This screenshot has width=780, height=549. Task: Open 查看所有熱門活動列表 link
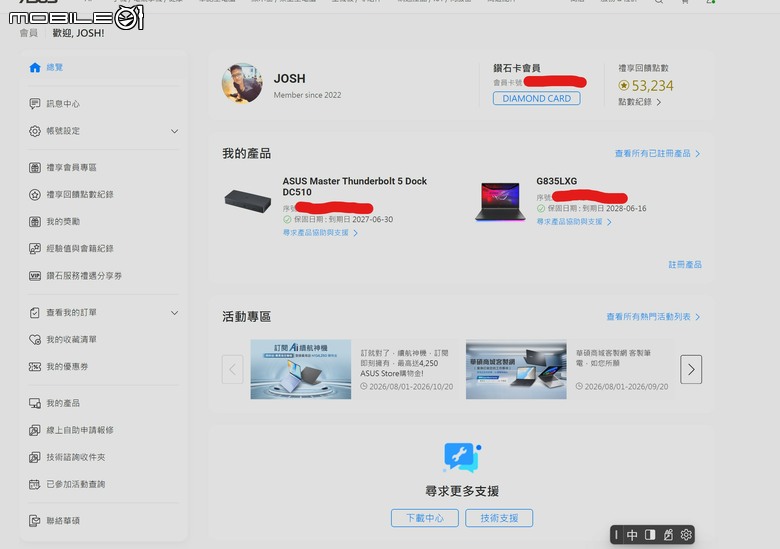(x=653, y=317)
